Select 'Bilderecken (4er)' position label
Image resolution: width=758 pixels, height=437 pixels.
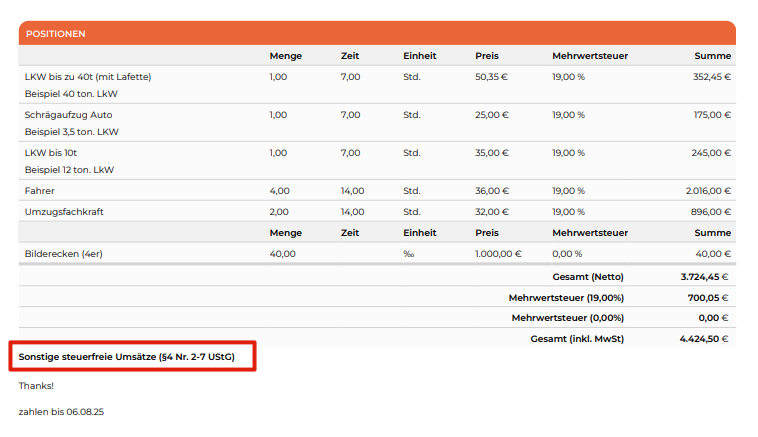pyautogui.click(x=63, y=254)
